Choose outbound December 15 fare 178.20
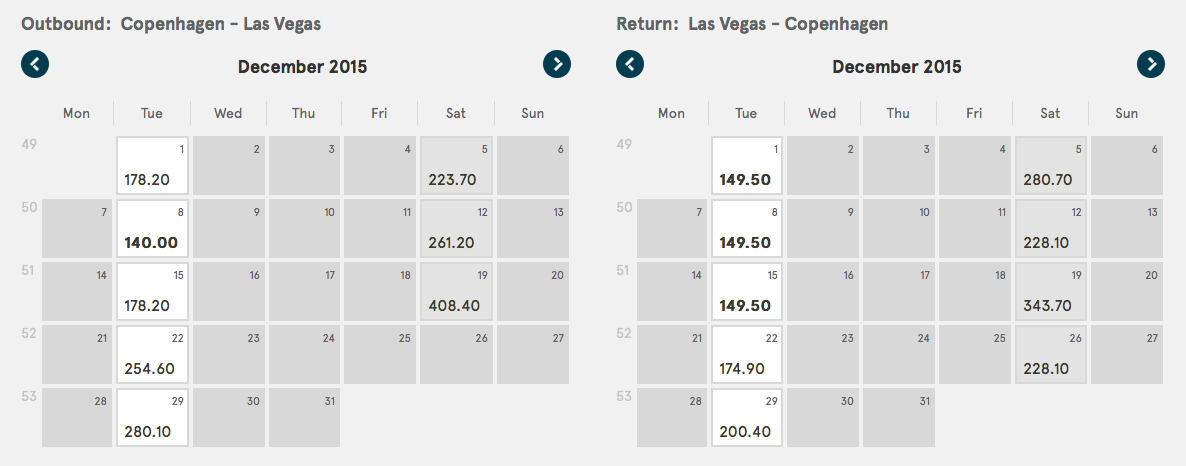The height and width of the screenshot is (466, 1186). (152, 291)
